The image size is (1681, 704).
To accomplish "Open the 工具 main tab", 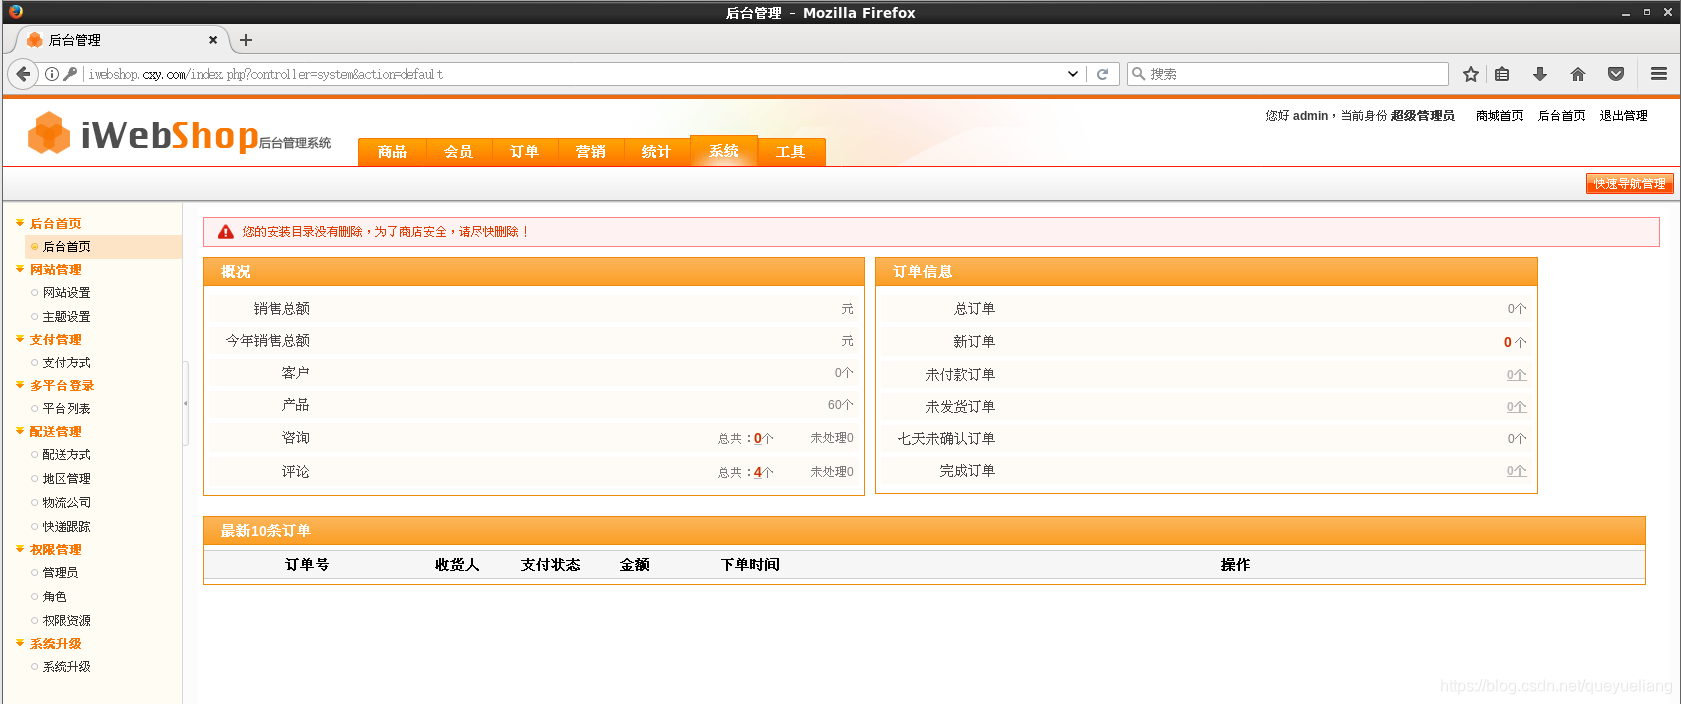I will 790,152.
